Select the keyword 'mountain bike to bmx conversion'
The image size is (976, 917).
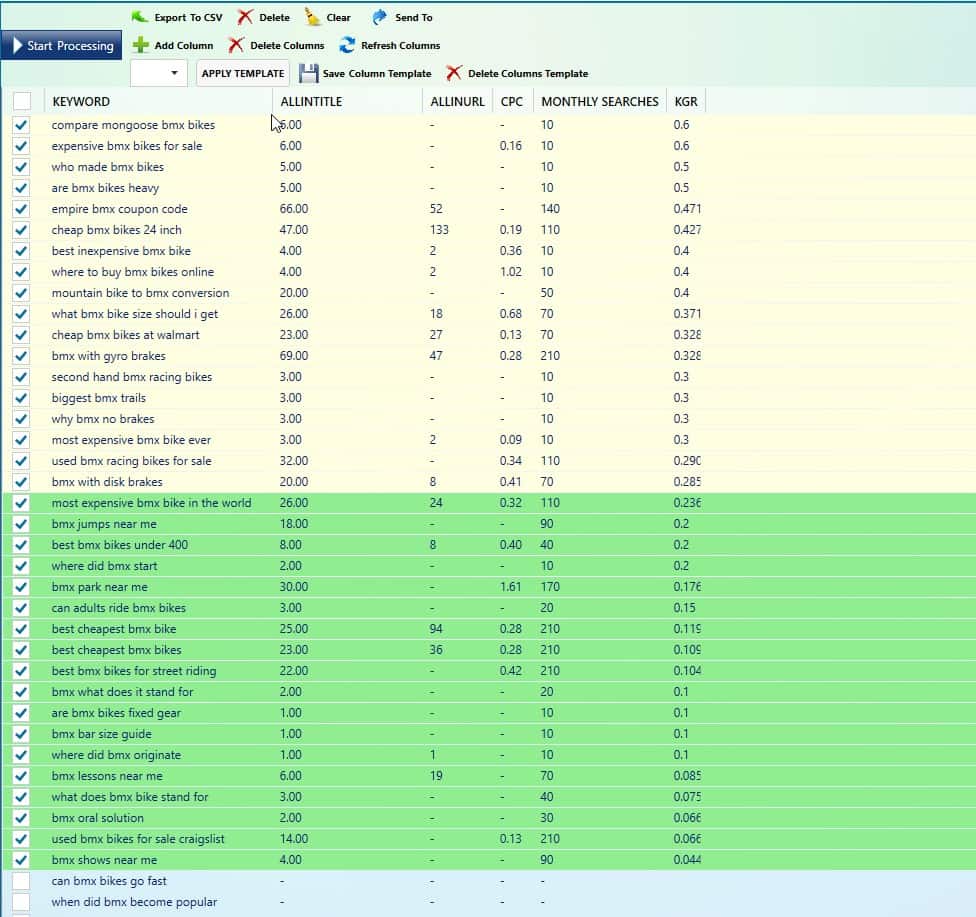click(140, 293)
